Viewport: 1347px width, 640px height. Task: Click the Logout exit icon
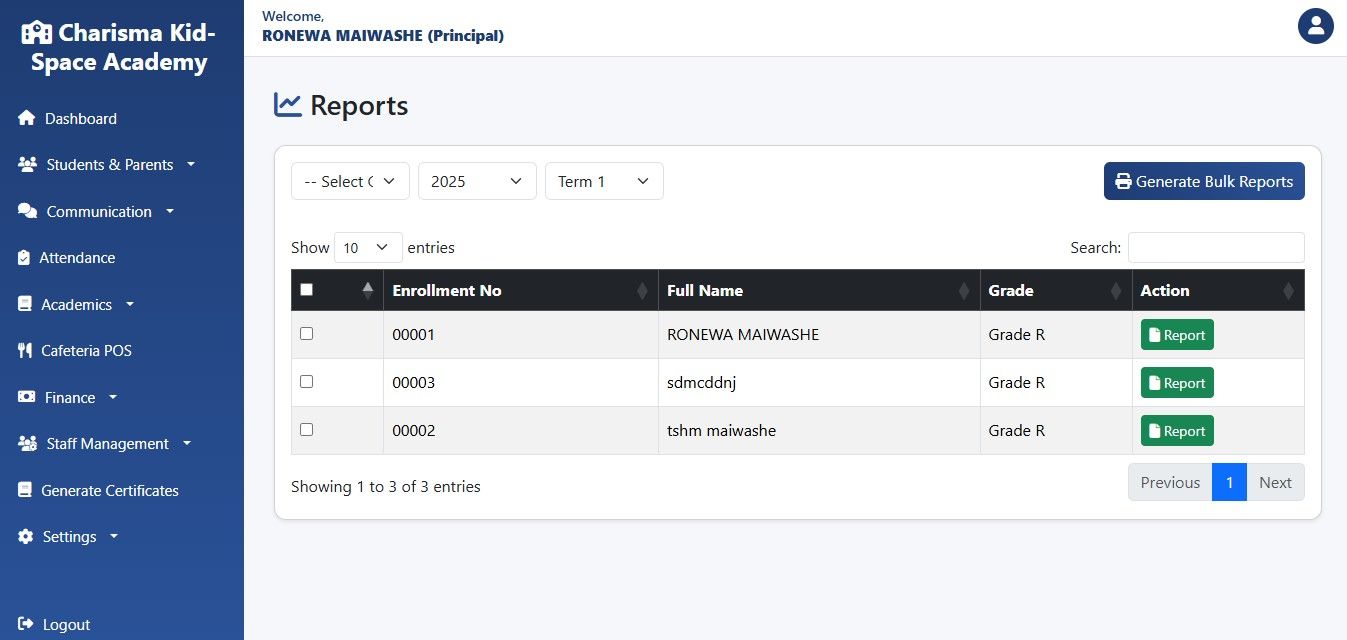(x=26, y=624)
